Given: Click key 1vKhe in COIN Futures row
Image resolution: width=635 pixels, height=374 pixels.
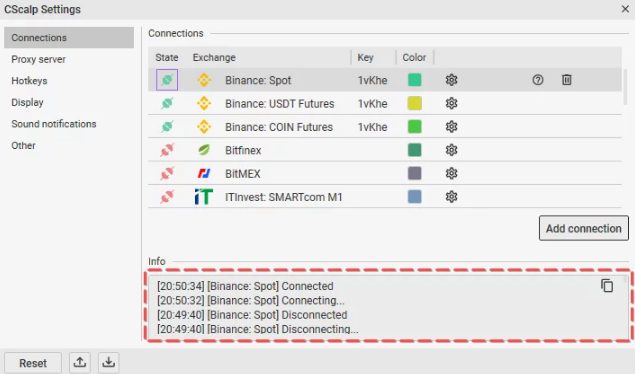Looking at the screenshot, I should tap(372, 127).
